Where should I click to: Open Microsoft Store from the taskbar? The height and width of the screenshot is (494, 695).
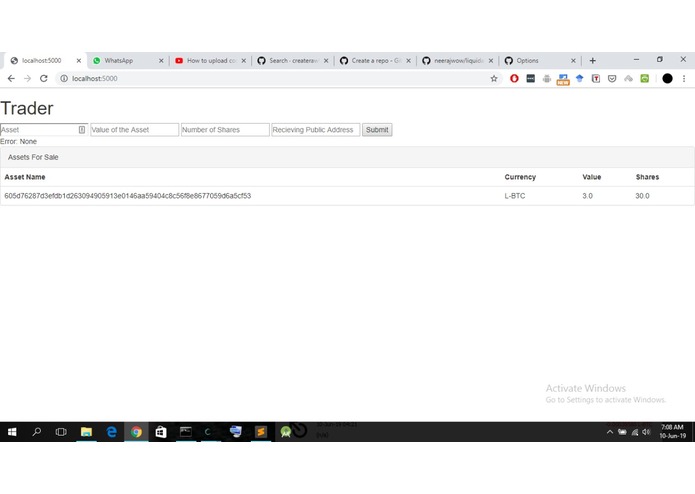[x=161, y=432]
